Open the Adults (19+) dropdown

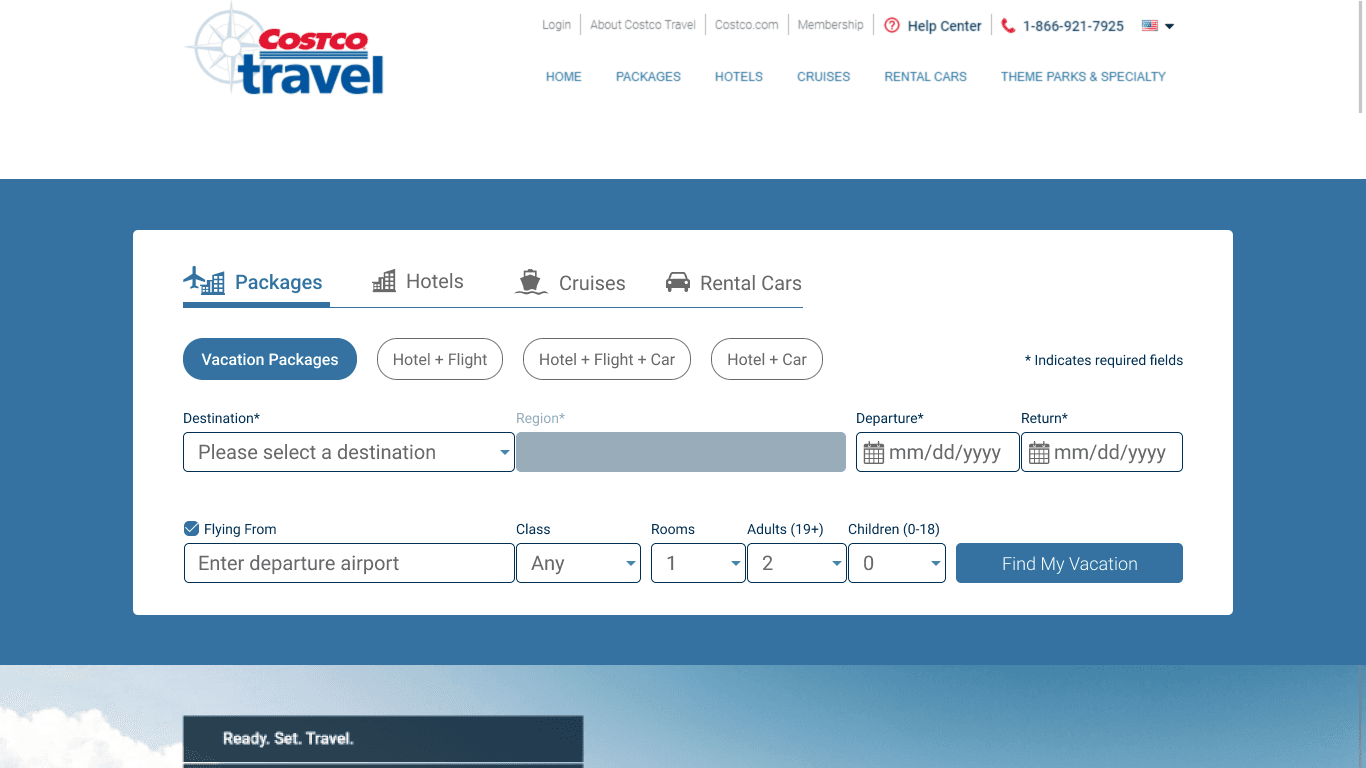tap(797, 563)
